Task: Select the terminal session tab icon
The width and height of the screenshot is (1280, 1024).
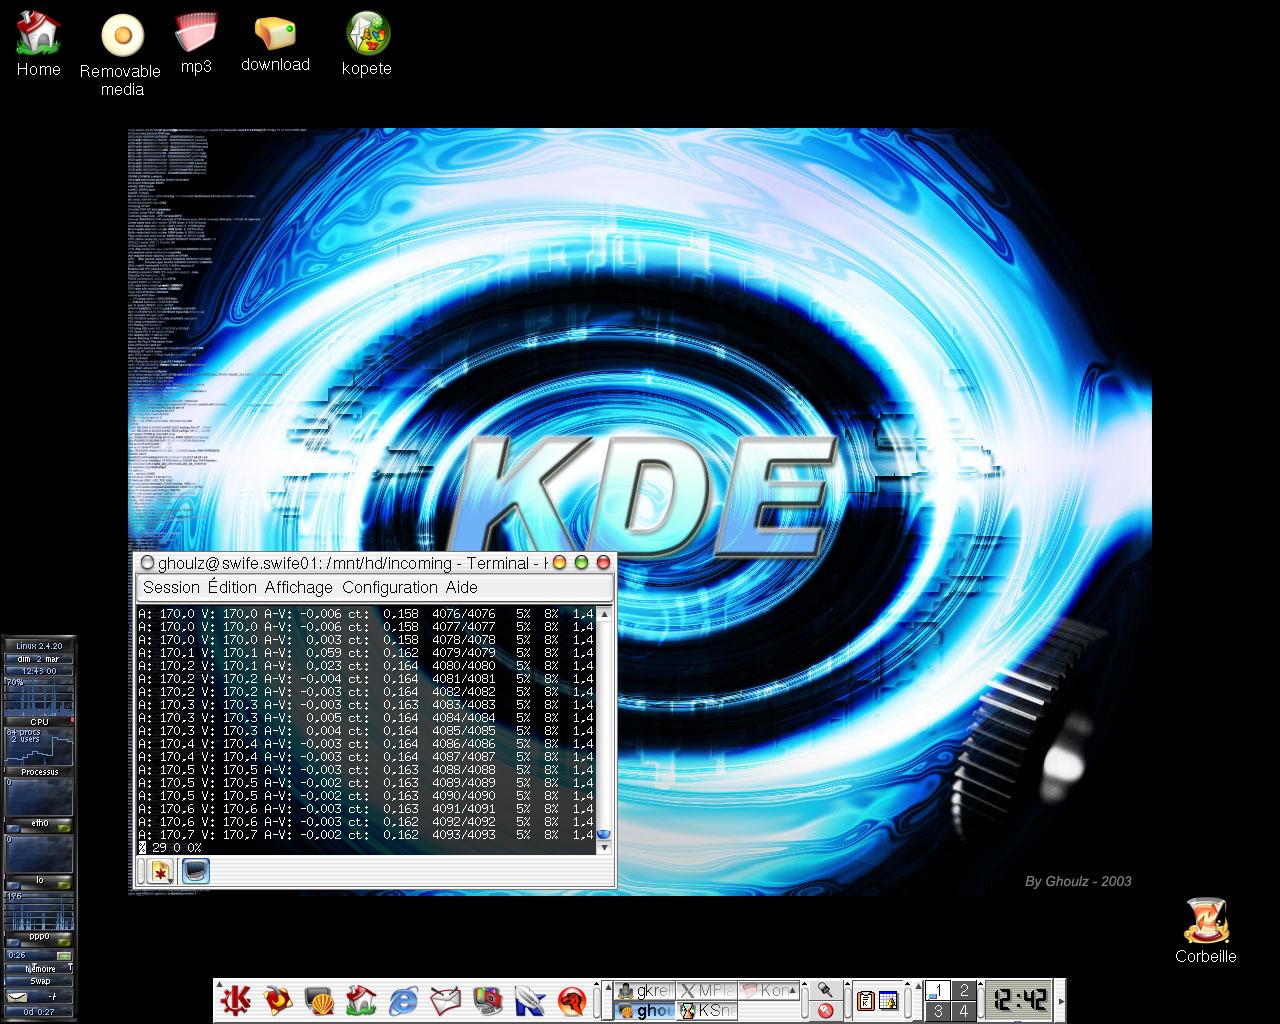Action: pyautogui.click(x=195, y=871)
